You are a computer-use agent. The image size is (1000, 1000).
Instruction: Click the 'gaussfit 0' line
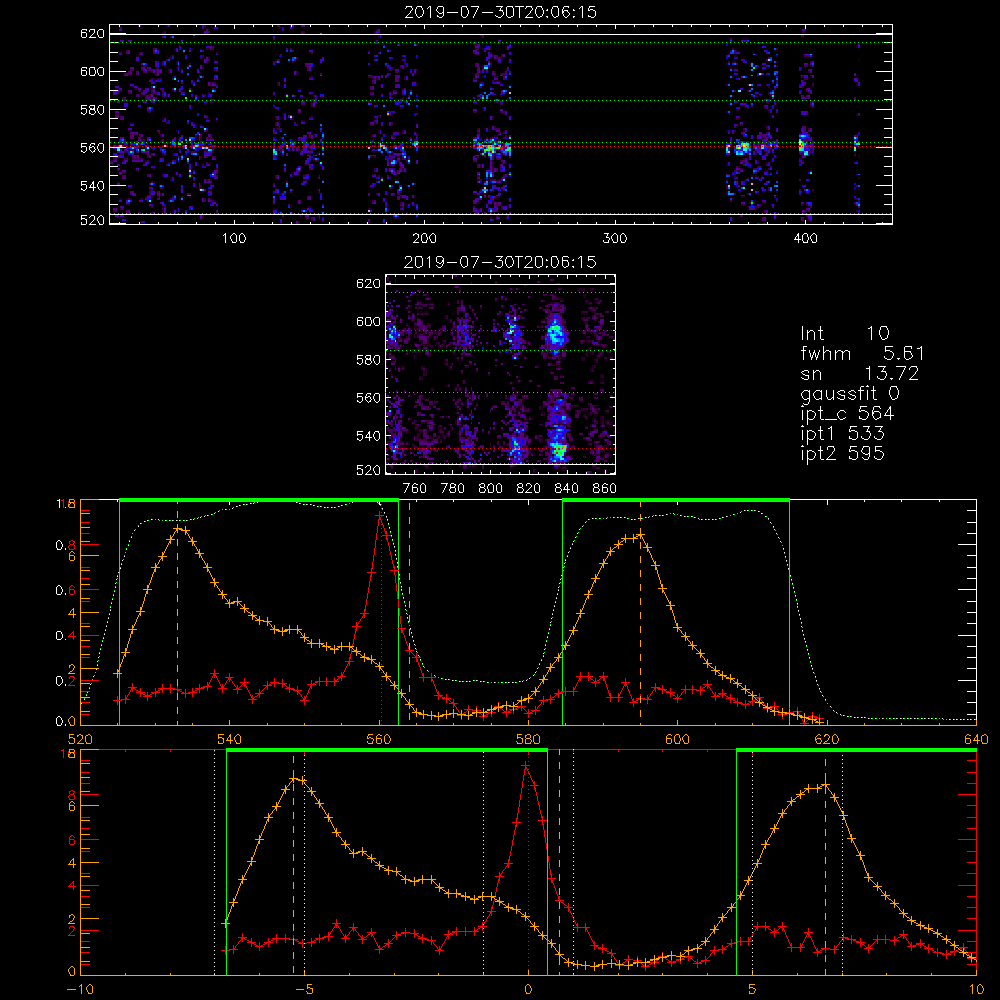click(850, 394)
